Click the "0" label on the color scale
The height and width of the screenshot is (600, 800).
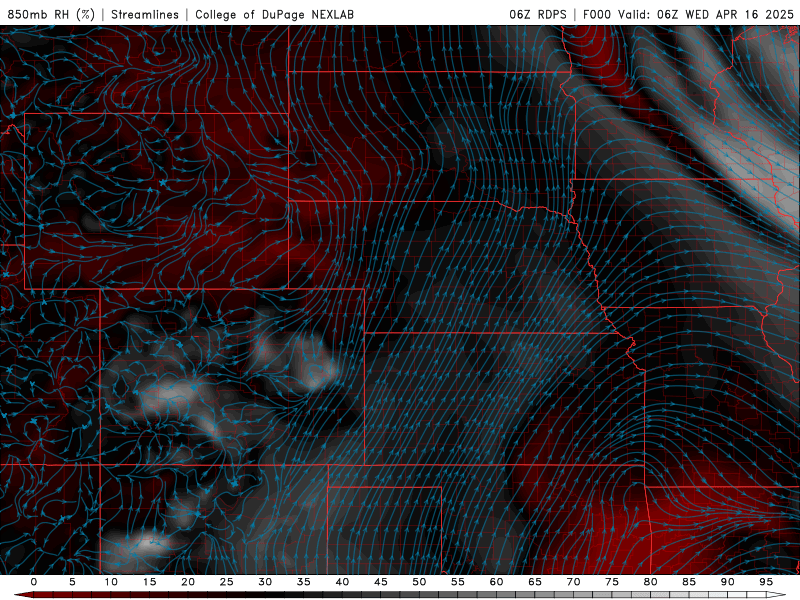(34, 582)
